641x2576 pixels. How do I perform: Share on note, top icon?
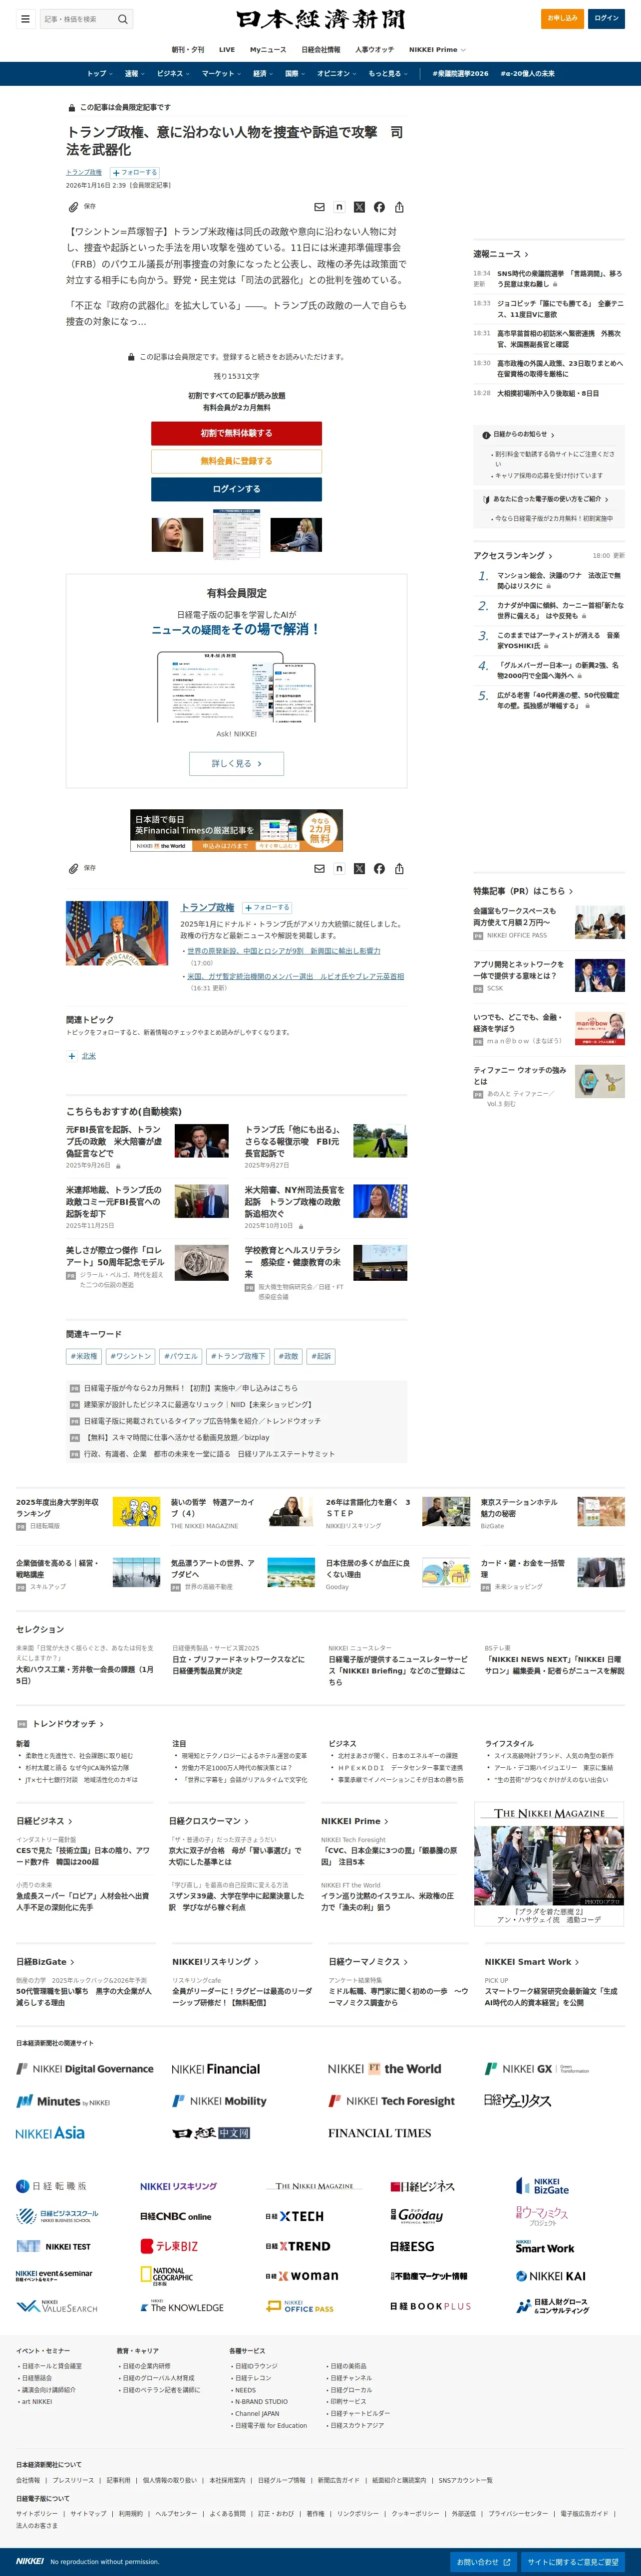pos(339,207)
